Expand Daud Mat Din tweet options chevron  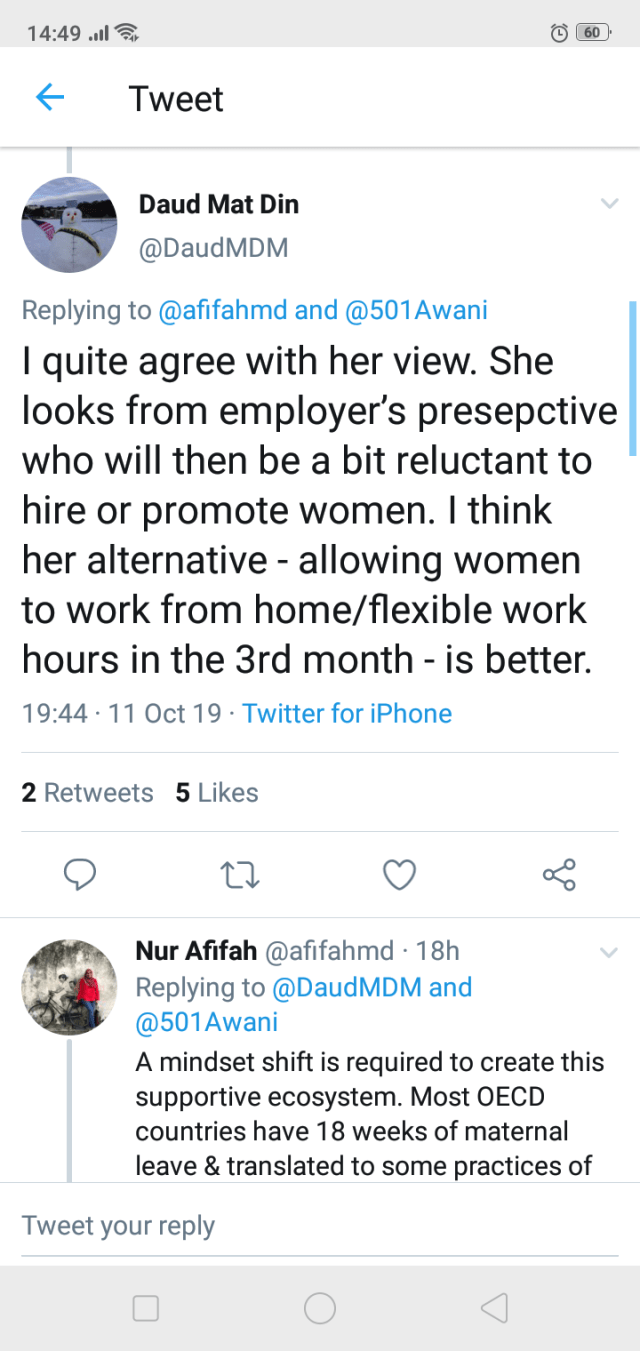coord(609,205)
